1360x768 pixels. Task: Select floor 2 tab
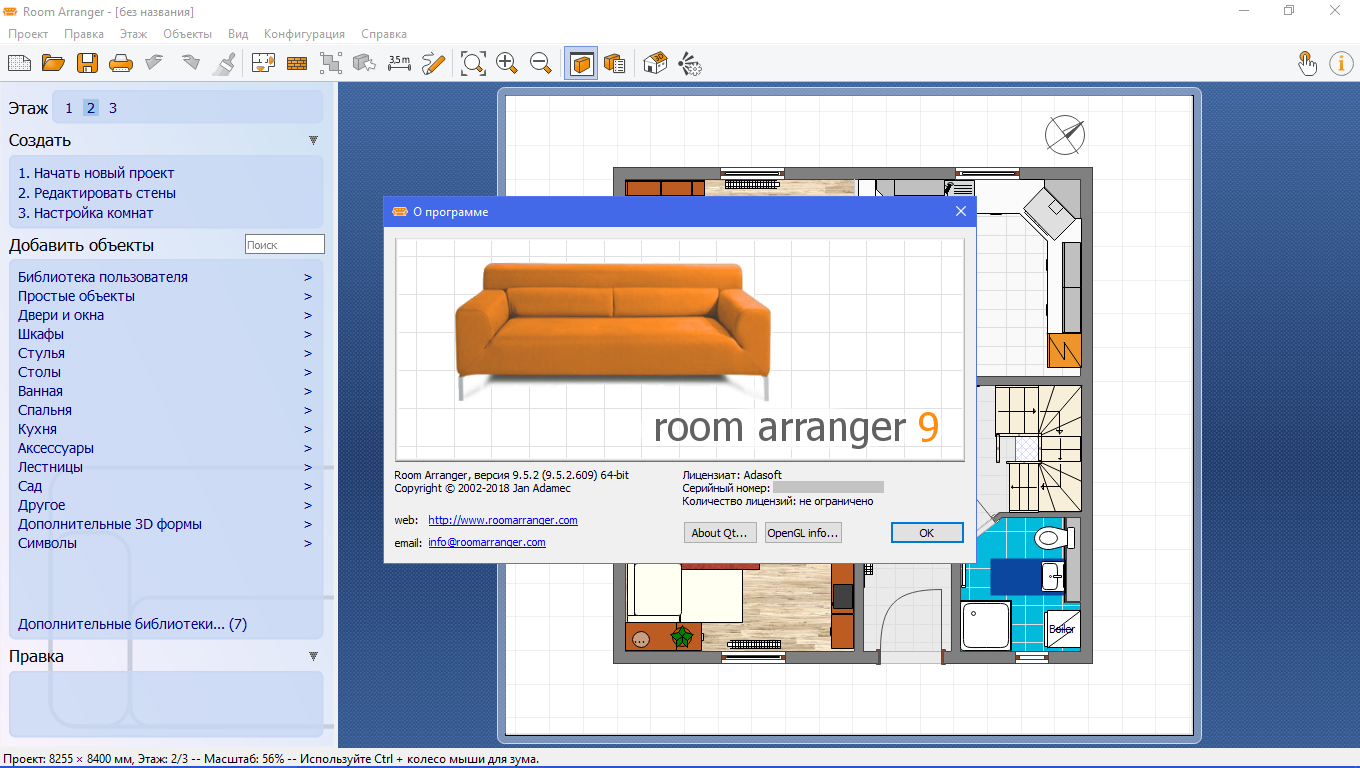[x=91, y=108]
